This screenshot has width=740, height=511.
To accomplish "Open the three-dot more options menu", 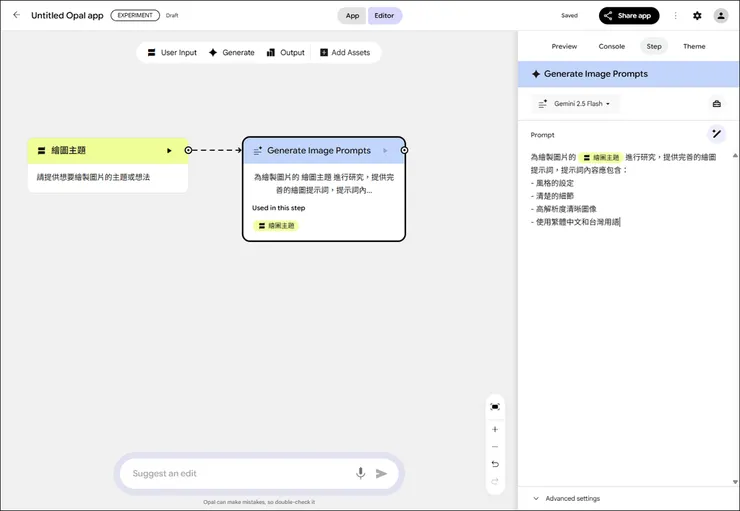I will coord(675,16).
